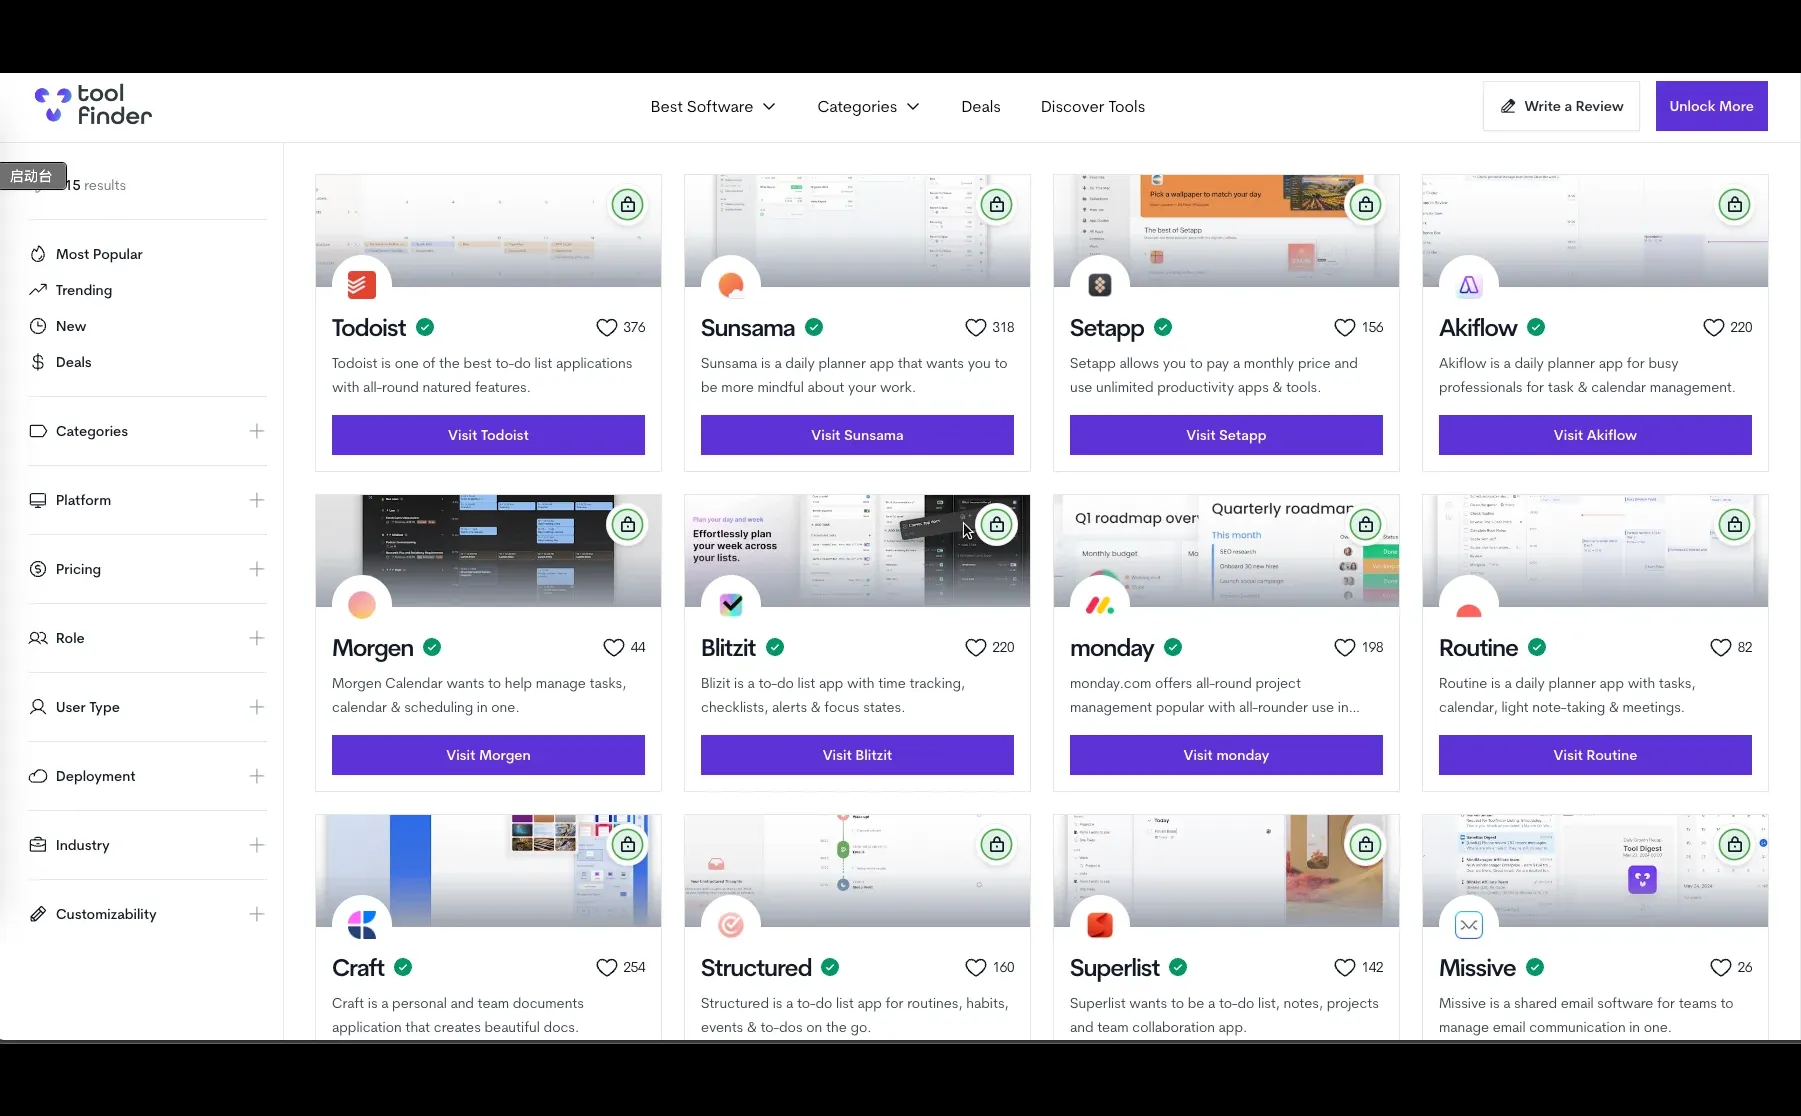Click the lock badge on monday card
This screenshot has height=1116, width=1801.
click(x=1366, y=525)
